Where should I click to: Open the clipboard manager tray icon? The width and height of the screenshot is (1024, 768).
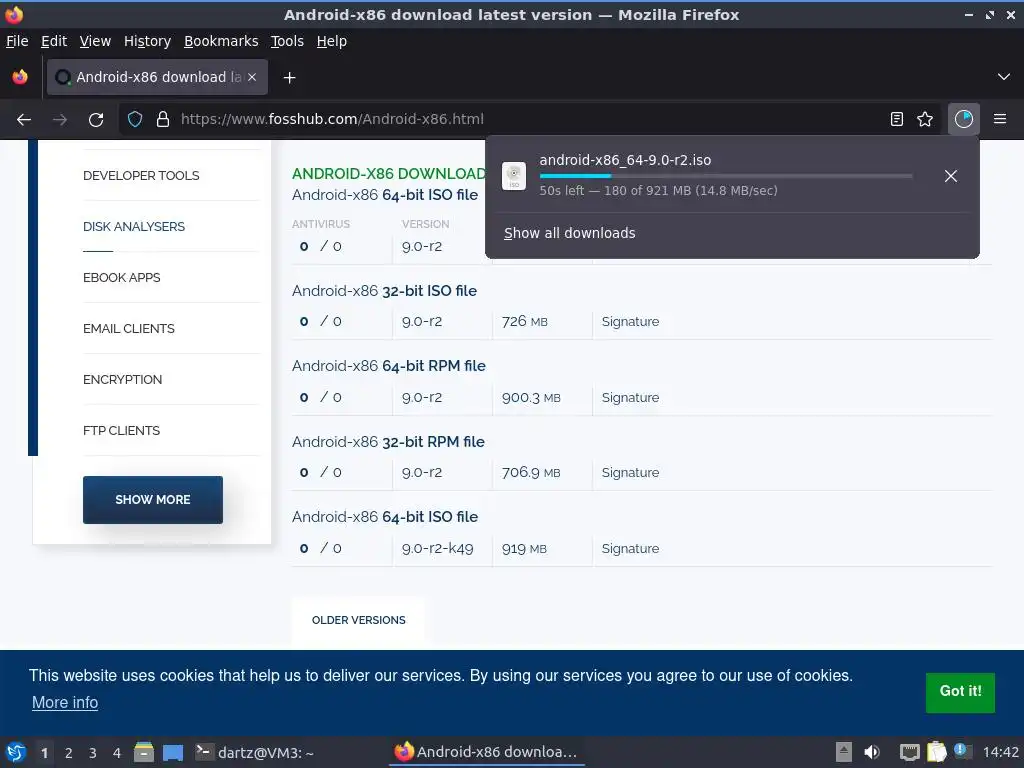pyautogui.click(x=936, y=752)
